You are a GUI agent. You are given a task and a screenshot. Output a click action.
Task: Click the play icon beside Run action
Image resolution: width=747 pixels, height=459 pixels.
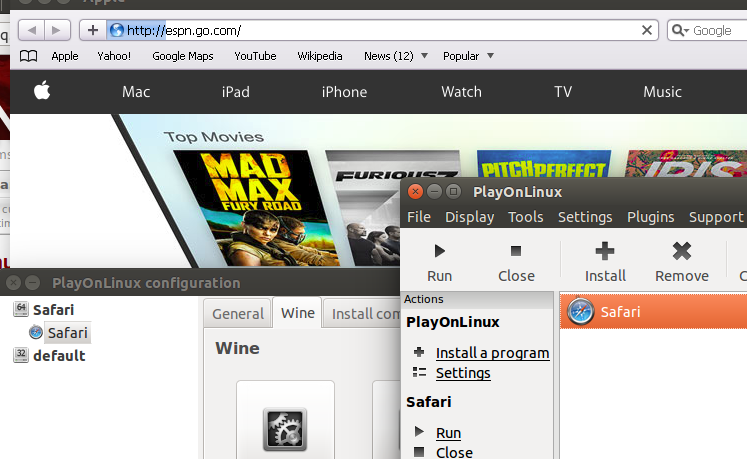pyautogui.click(x=419, y=432)
